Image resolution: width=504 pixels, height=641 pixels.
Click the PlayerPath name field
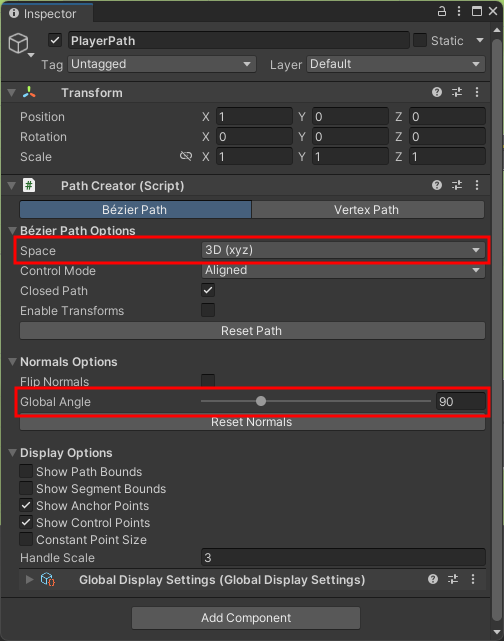click(239, 40)
